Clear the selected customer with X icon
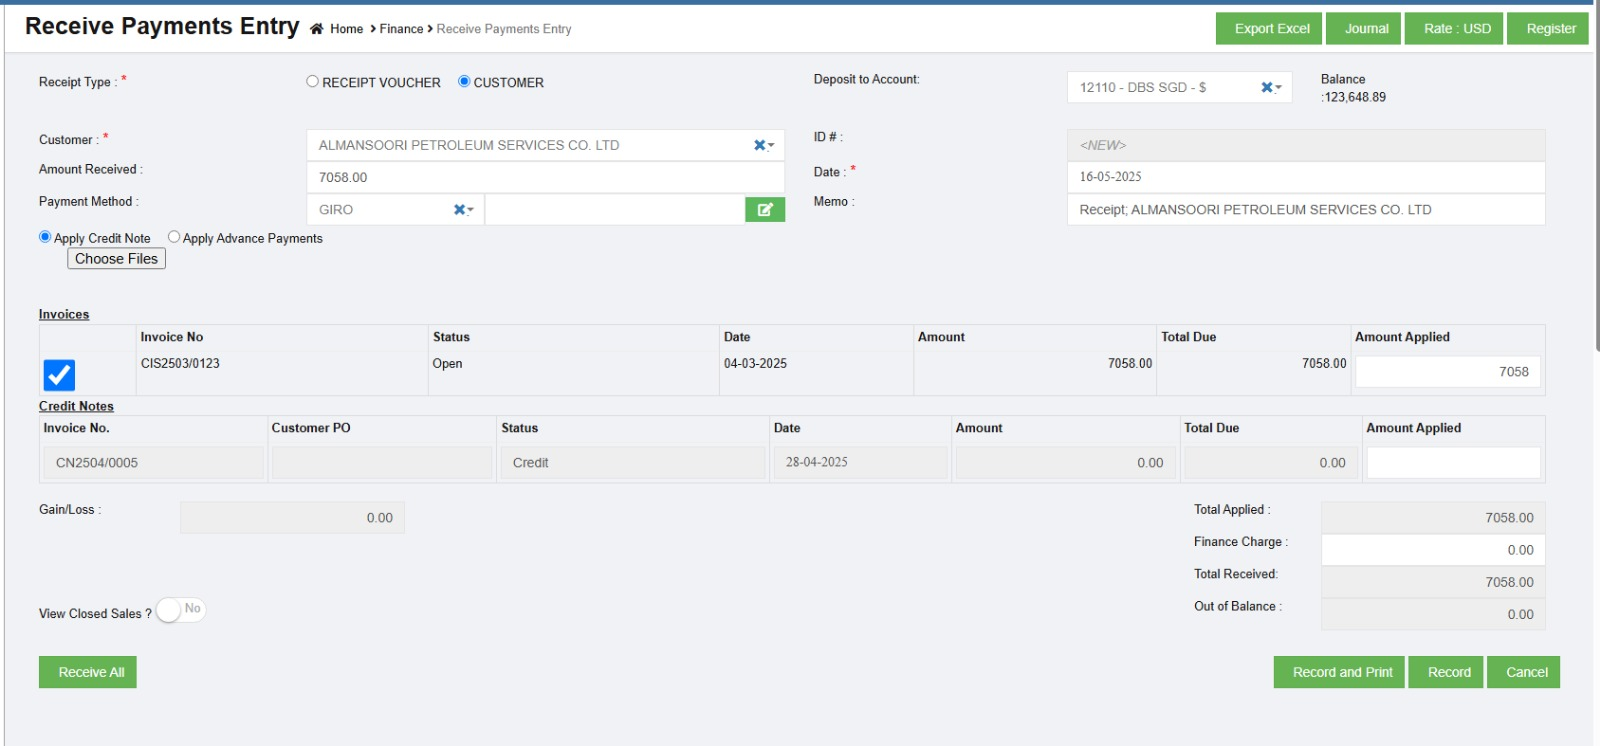Viewport: 1600px width, 746px height. (x=759, y=145)
